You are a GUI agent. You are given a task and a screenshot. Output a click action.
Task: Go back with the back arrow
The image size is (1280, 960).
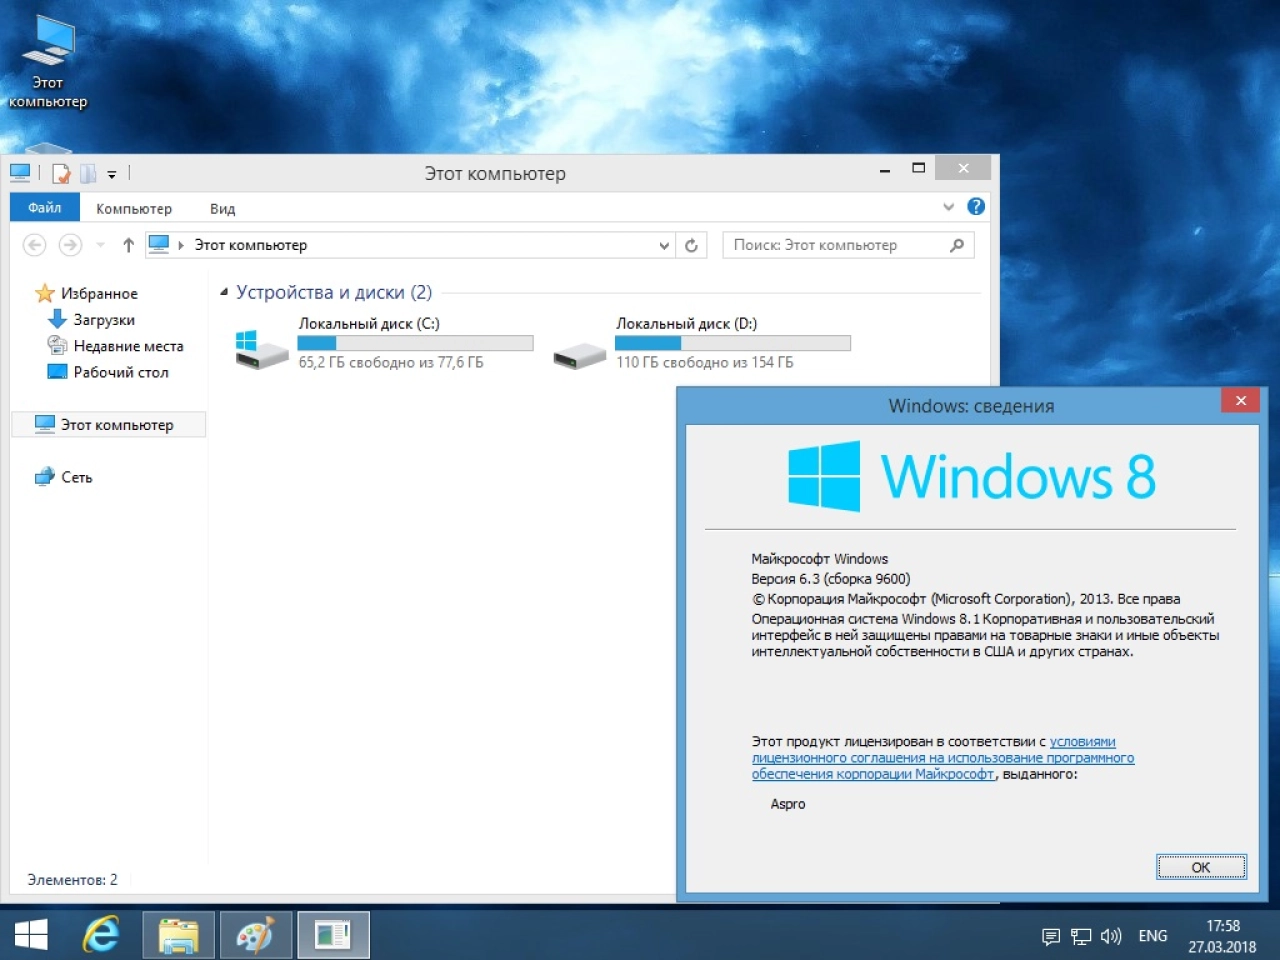34,245
